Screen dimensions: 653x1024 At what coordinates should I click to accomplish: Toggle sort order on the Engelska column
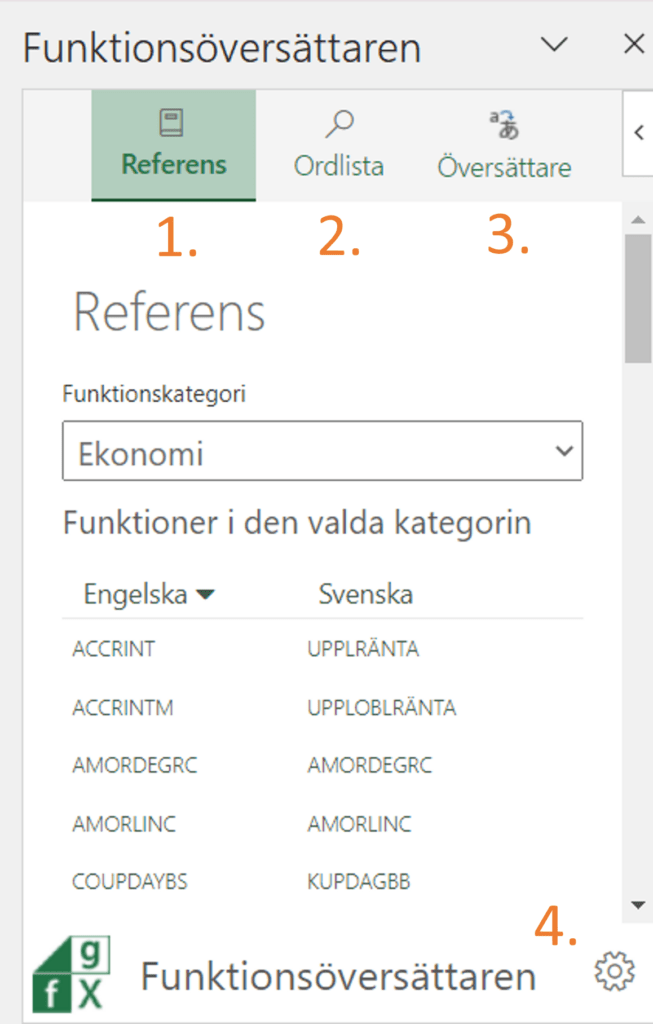pos(130,593)
